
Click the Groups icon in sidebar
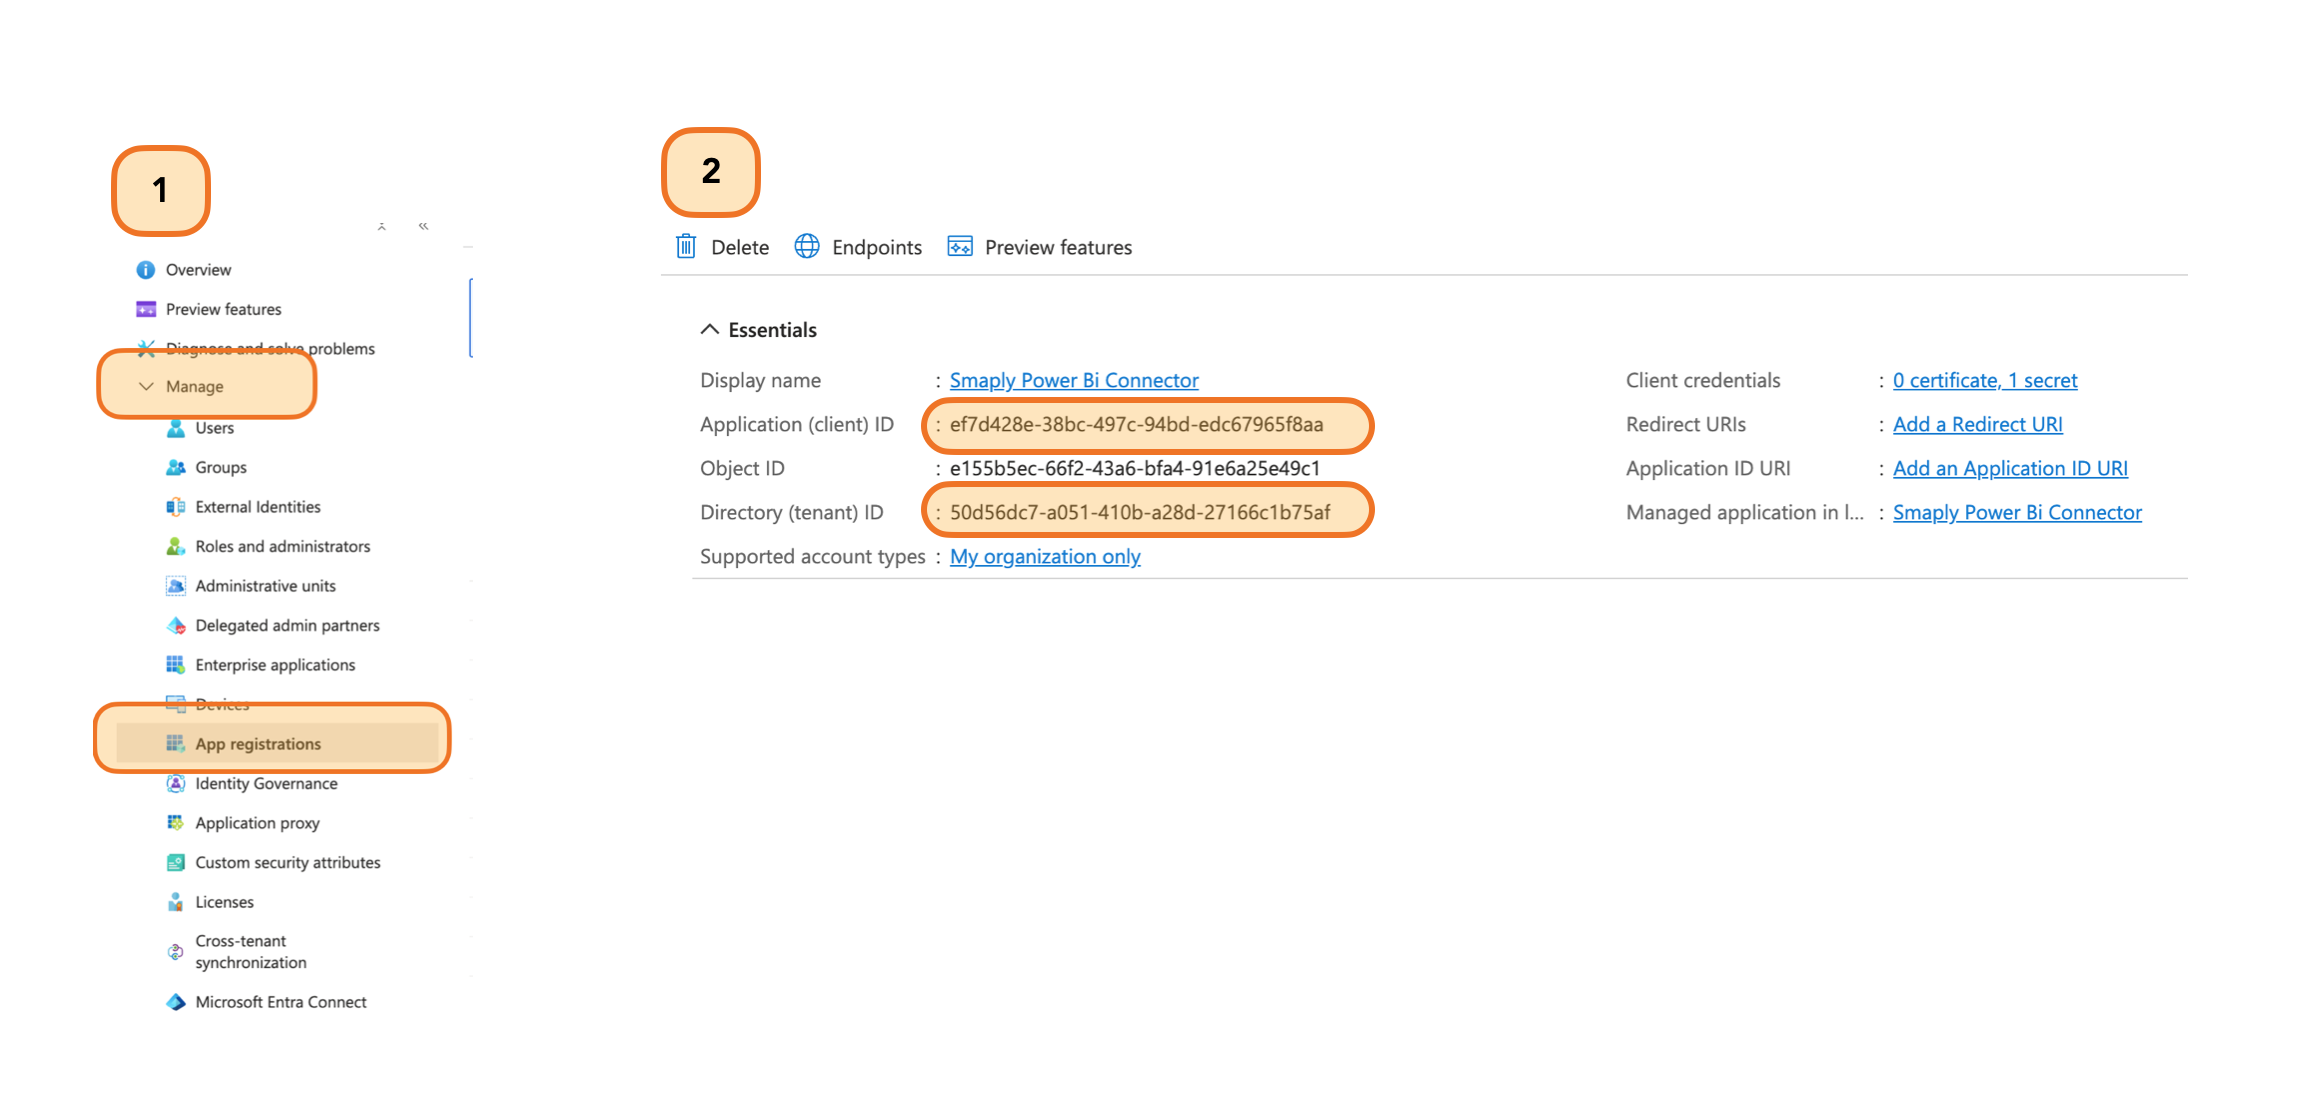tap(176, 467)
